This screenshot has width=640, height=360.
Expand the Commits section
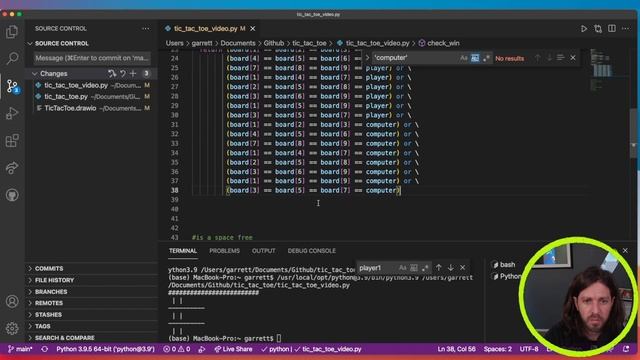49,269
